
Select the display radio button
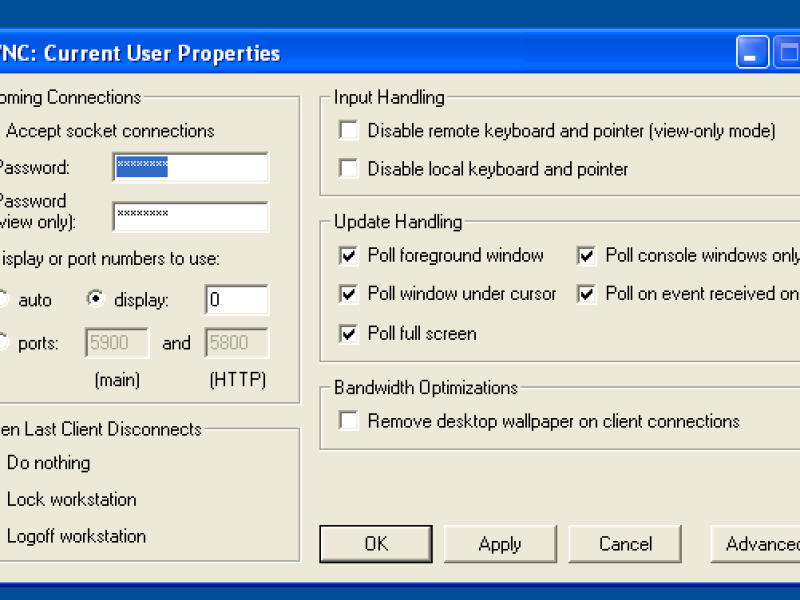[95, 299]
